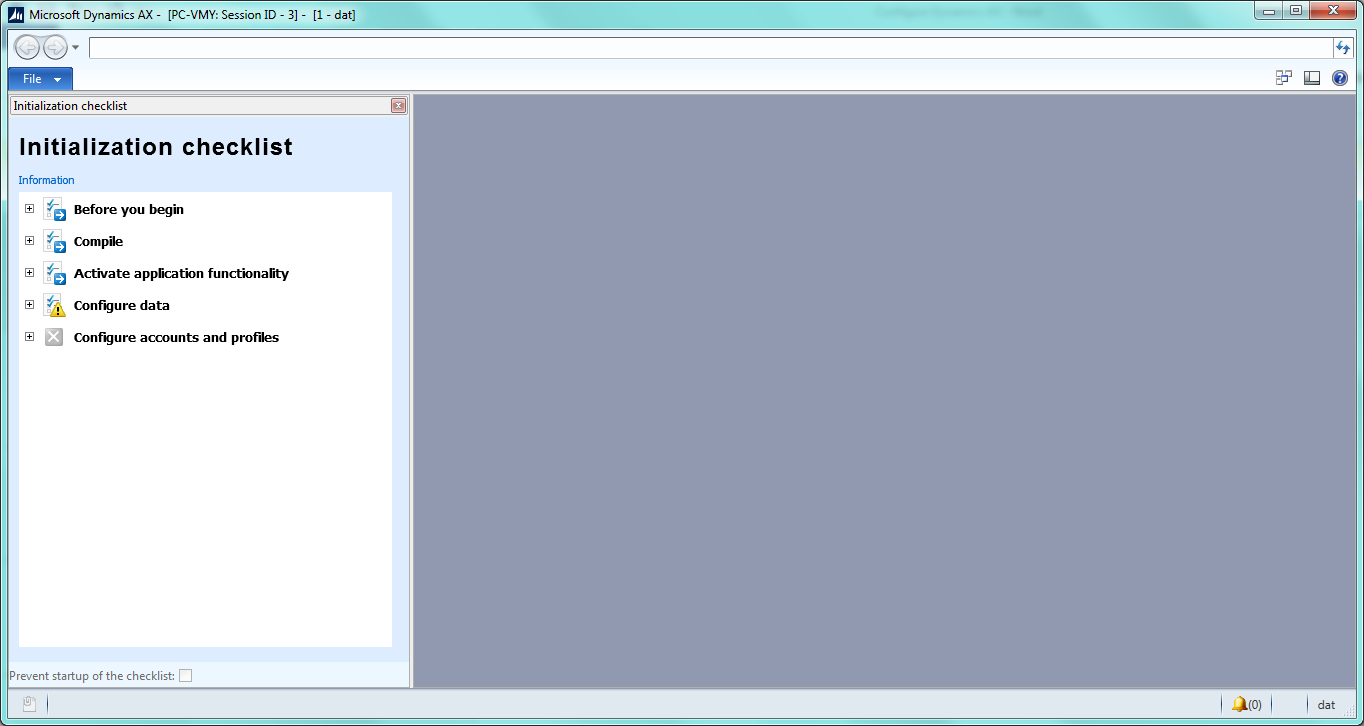
Task: Go back with the Back navigation button
Action: pyautogui.click(x=27, y=47)
